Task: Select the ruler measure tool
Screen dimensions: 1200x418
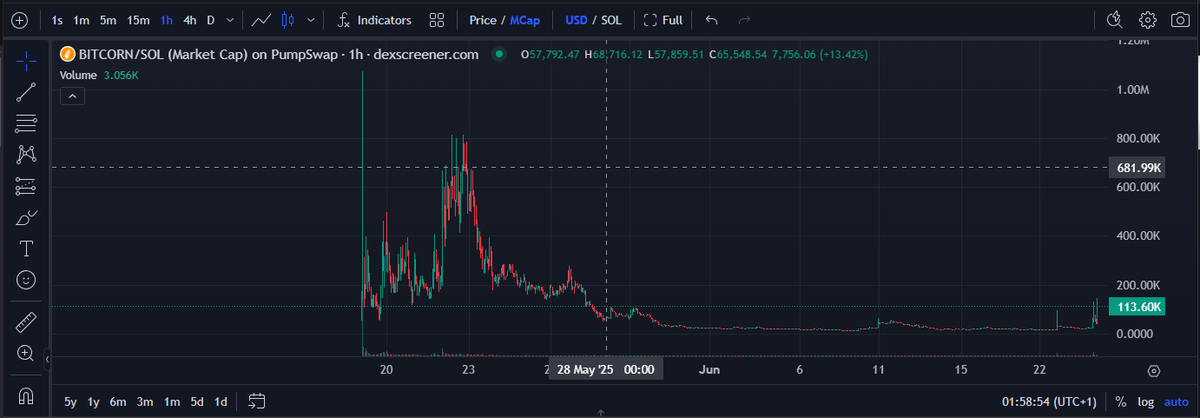Action: [x=26, y=322]
